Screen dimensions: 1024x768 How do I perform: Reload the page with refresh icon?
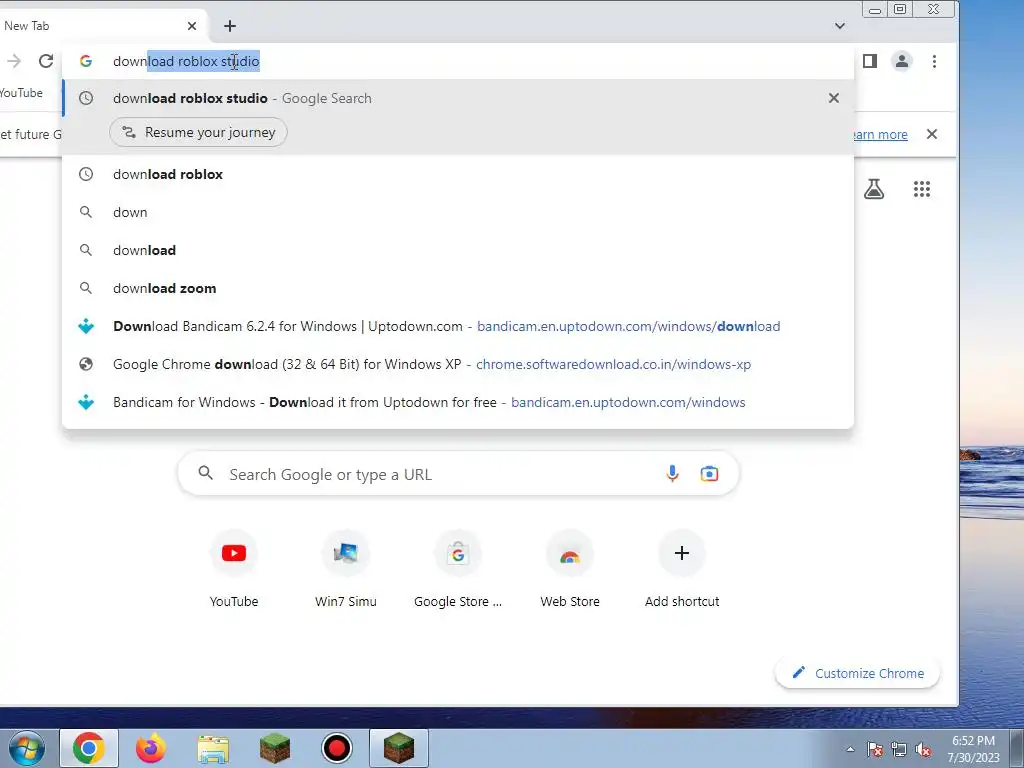pos(46,61)
